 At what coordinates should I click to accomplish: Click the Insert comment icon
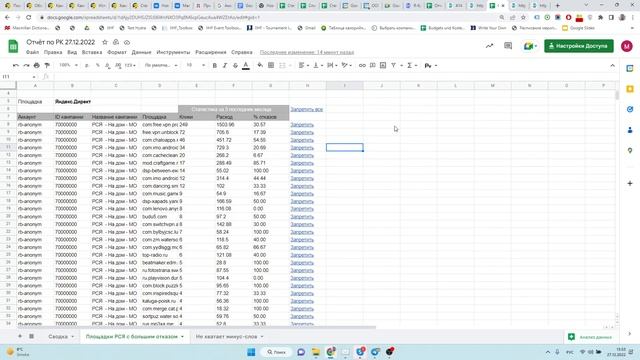point(373,65)
